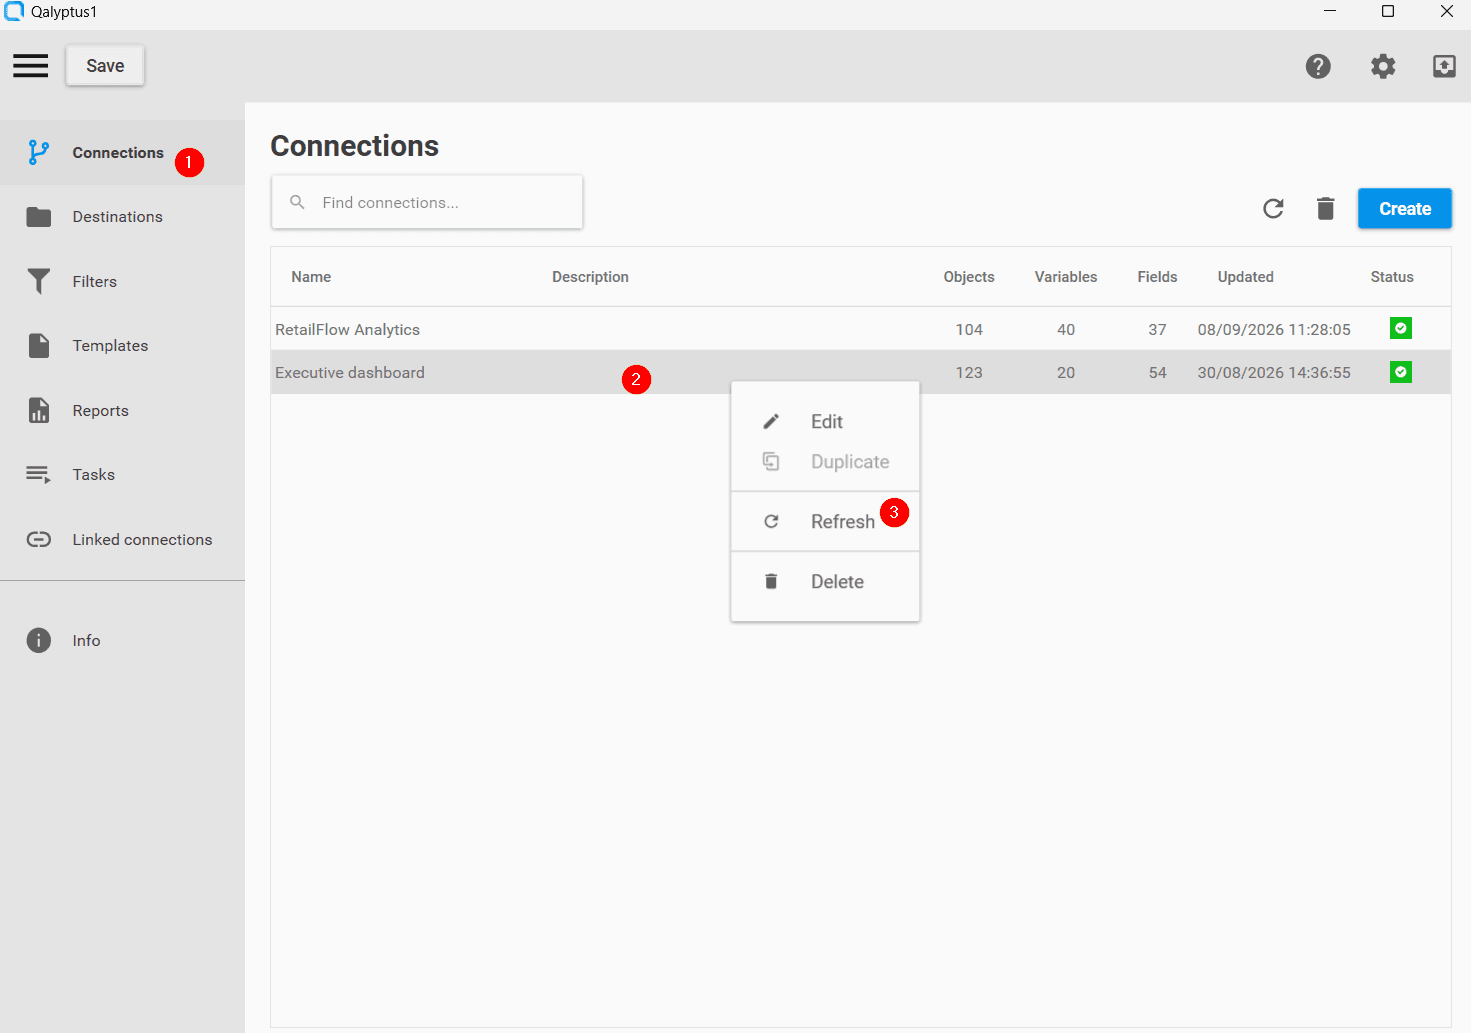Select the Executive dashboard row name
This screenshot has height=1033, width=1471.
pyautogui.click(x=350, y=373)
